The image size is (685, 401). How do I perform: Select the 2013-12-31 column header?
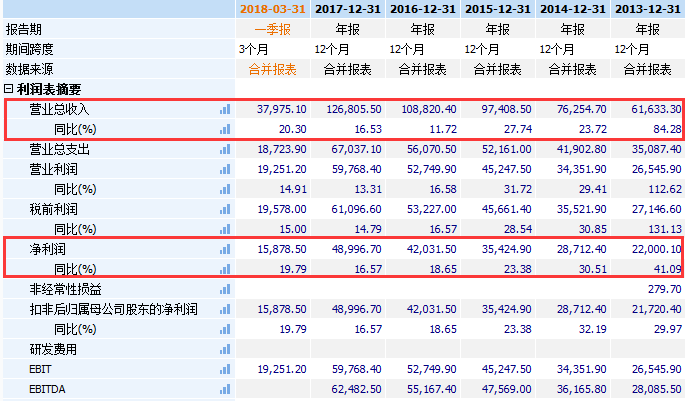pyautogui.click(x=648, y=9)
